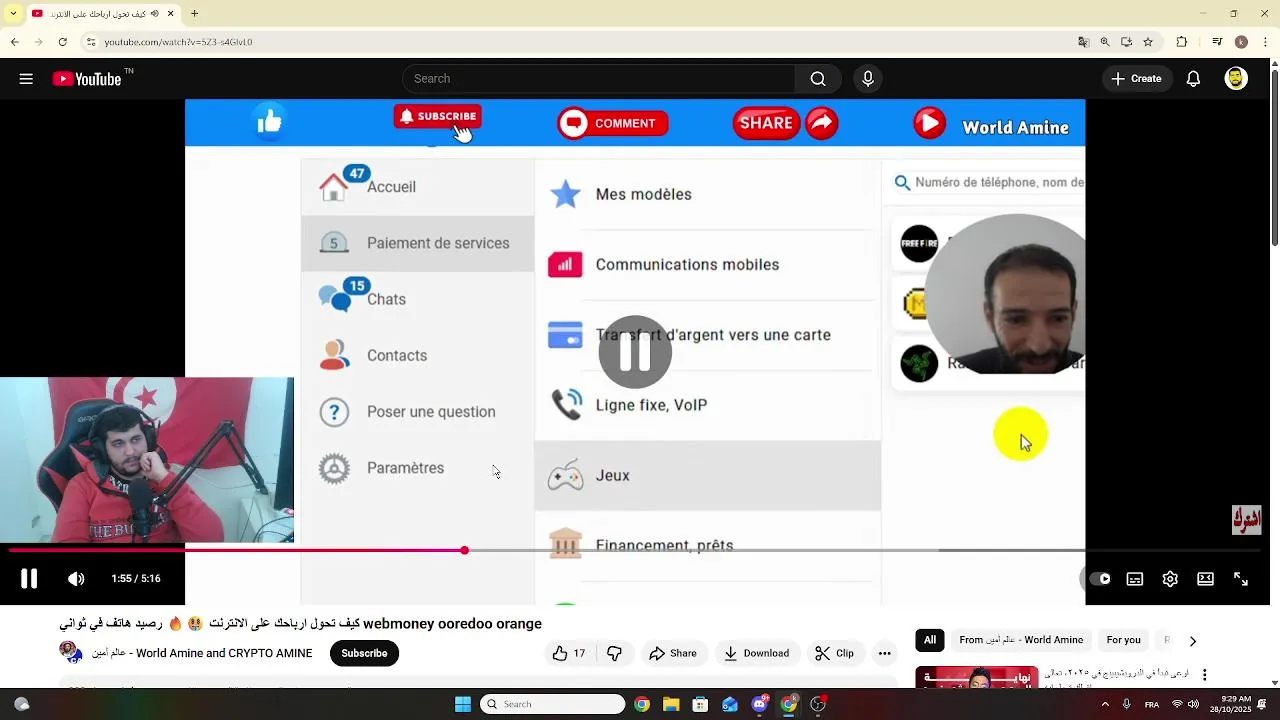Select the For you chip
The width and height of the screenshot is (1280, 720).
click(1123, 640)
